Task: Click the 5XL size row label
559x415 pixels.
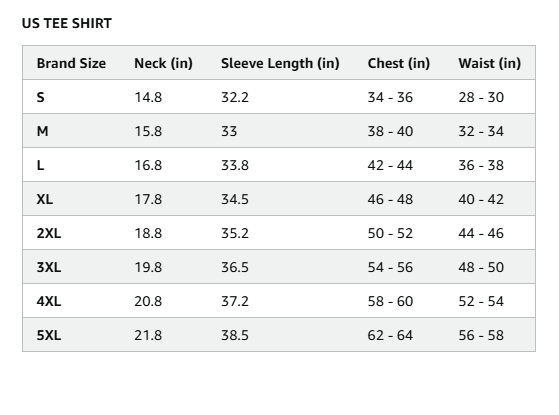Action: click(49, 335)
